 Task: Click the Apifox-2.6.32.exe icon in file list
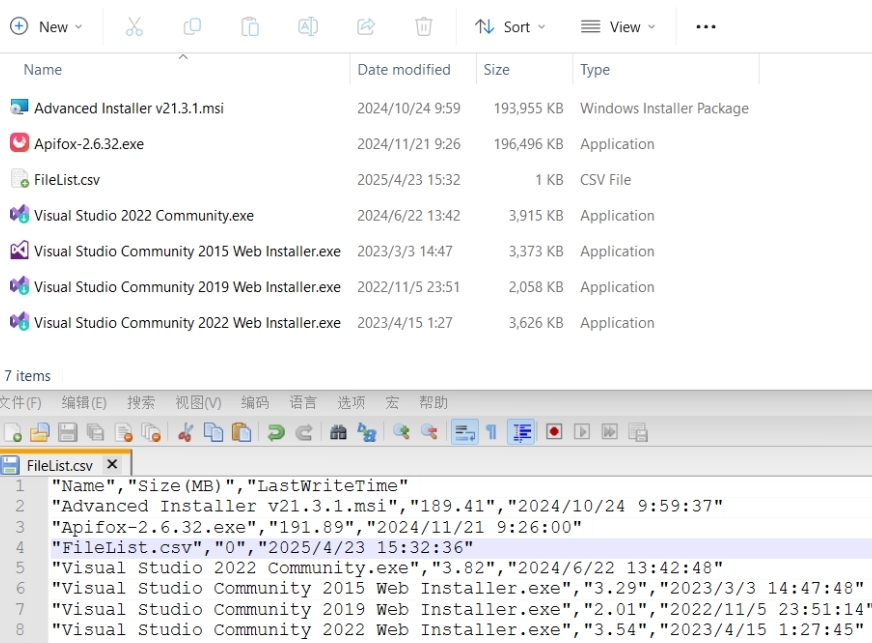click(19, 143)
